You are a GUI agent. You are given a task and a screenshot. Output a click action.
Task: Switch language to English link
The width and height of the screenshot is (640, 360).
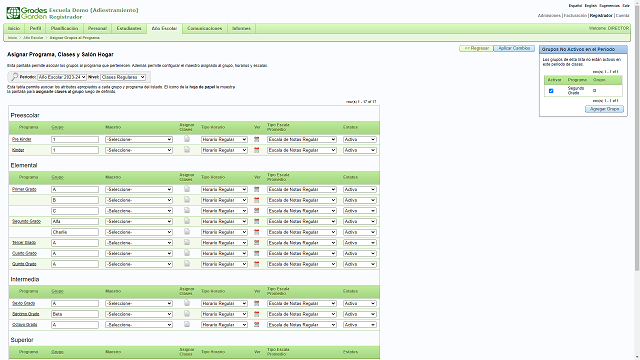[x=590, y=6]
